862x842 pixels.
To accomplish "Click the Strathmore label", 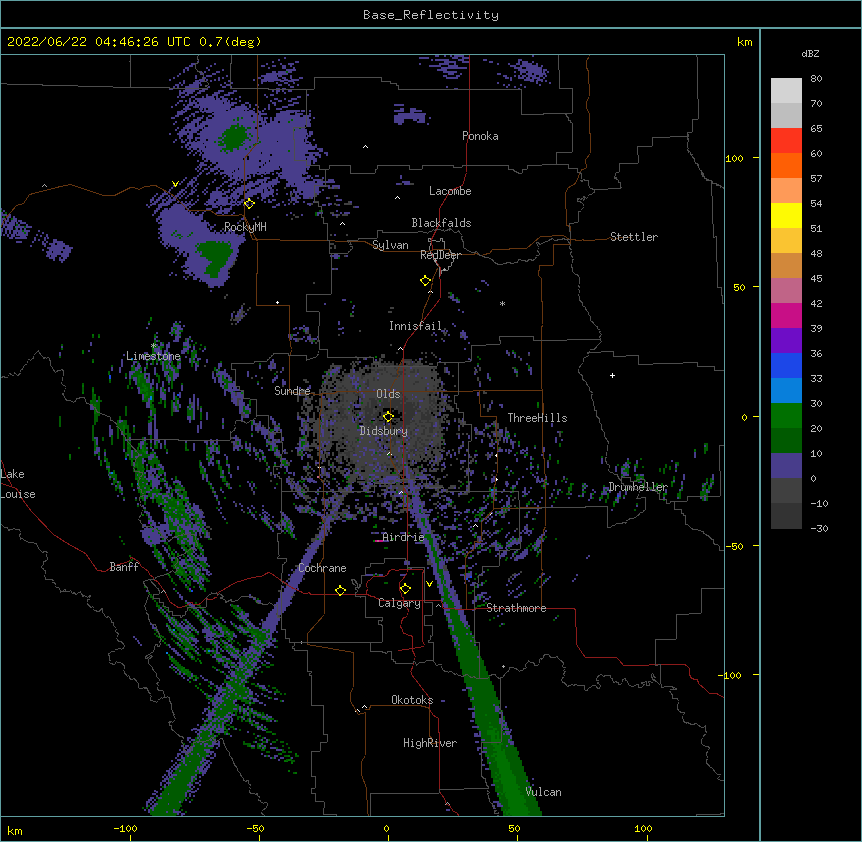I will coord(516,608).
